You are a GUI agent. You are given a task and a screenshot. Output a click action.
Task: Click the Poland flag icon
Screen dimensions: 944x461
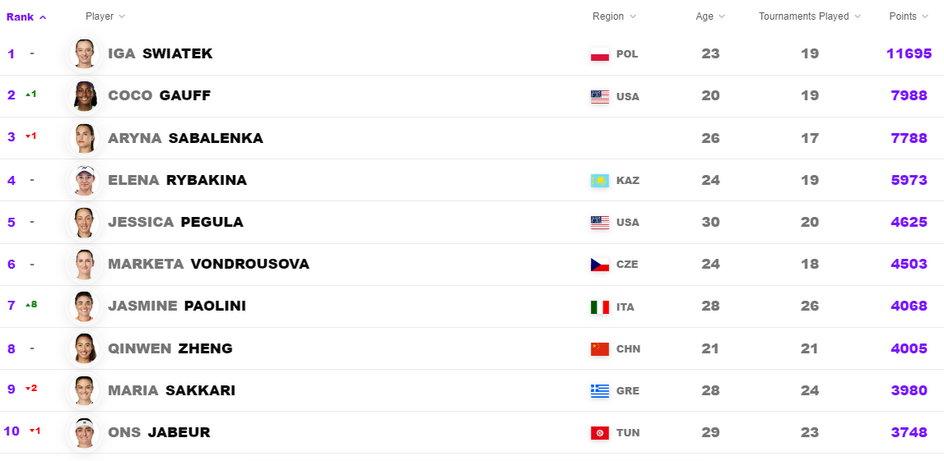point(600,54)
